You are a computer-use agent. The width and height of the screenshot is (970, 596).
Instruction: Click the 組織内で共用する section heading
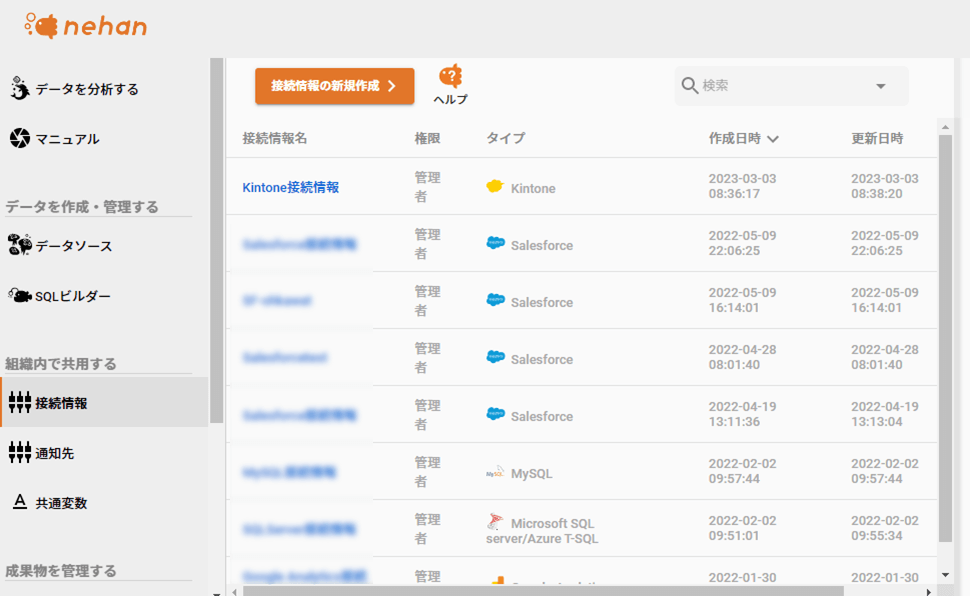click(61, 364)
